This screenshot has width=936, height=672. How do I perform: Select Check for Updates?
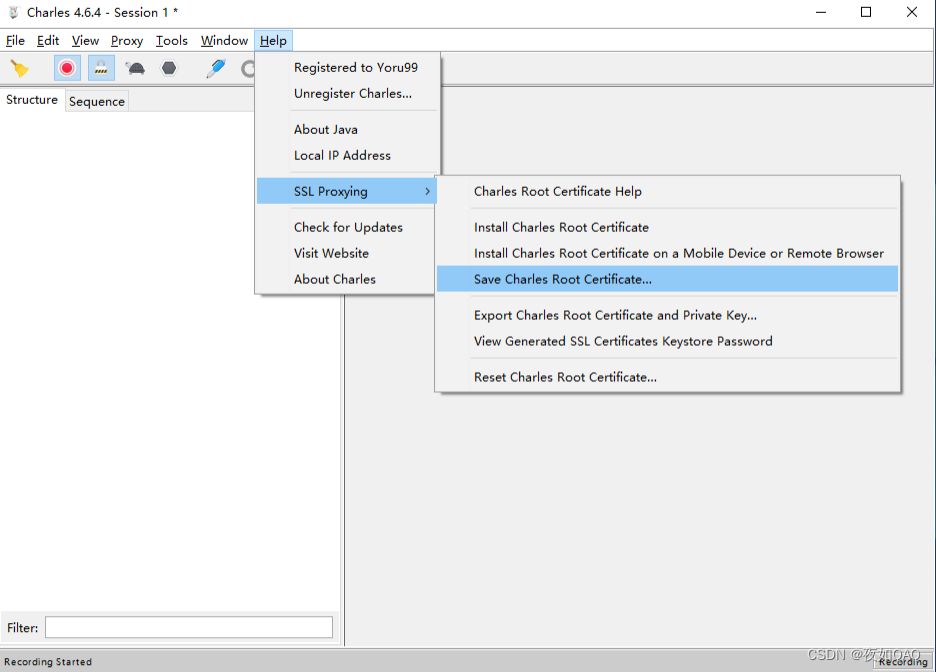348,227
